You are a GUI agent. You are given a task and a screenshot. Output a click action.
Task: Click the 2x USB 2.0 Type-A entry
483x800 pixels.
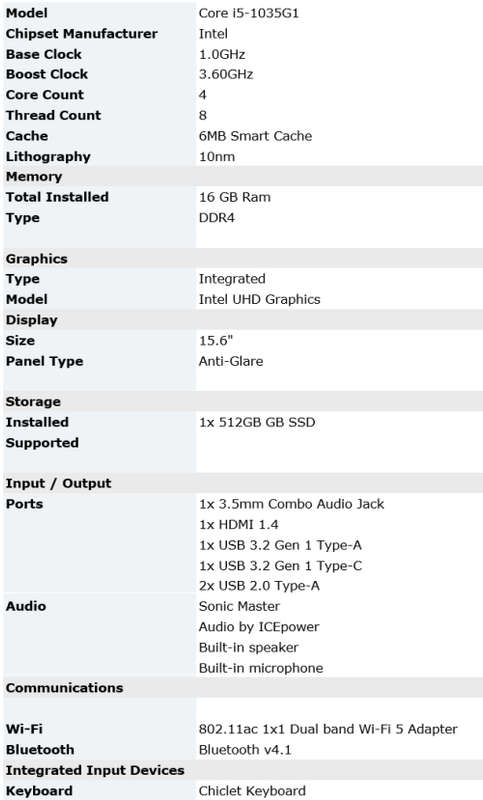tap(259, 586)
